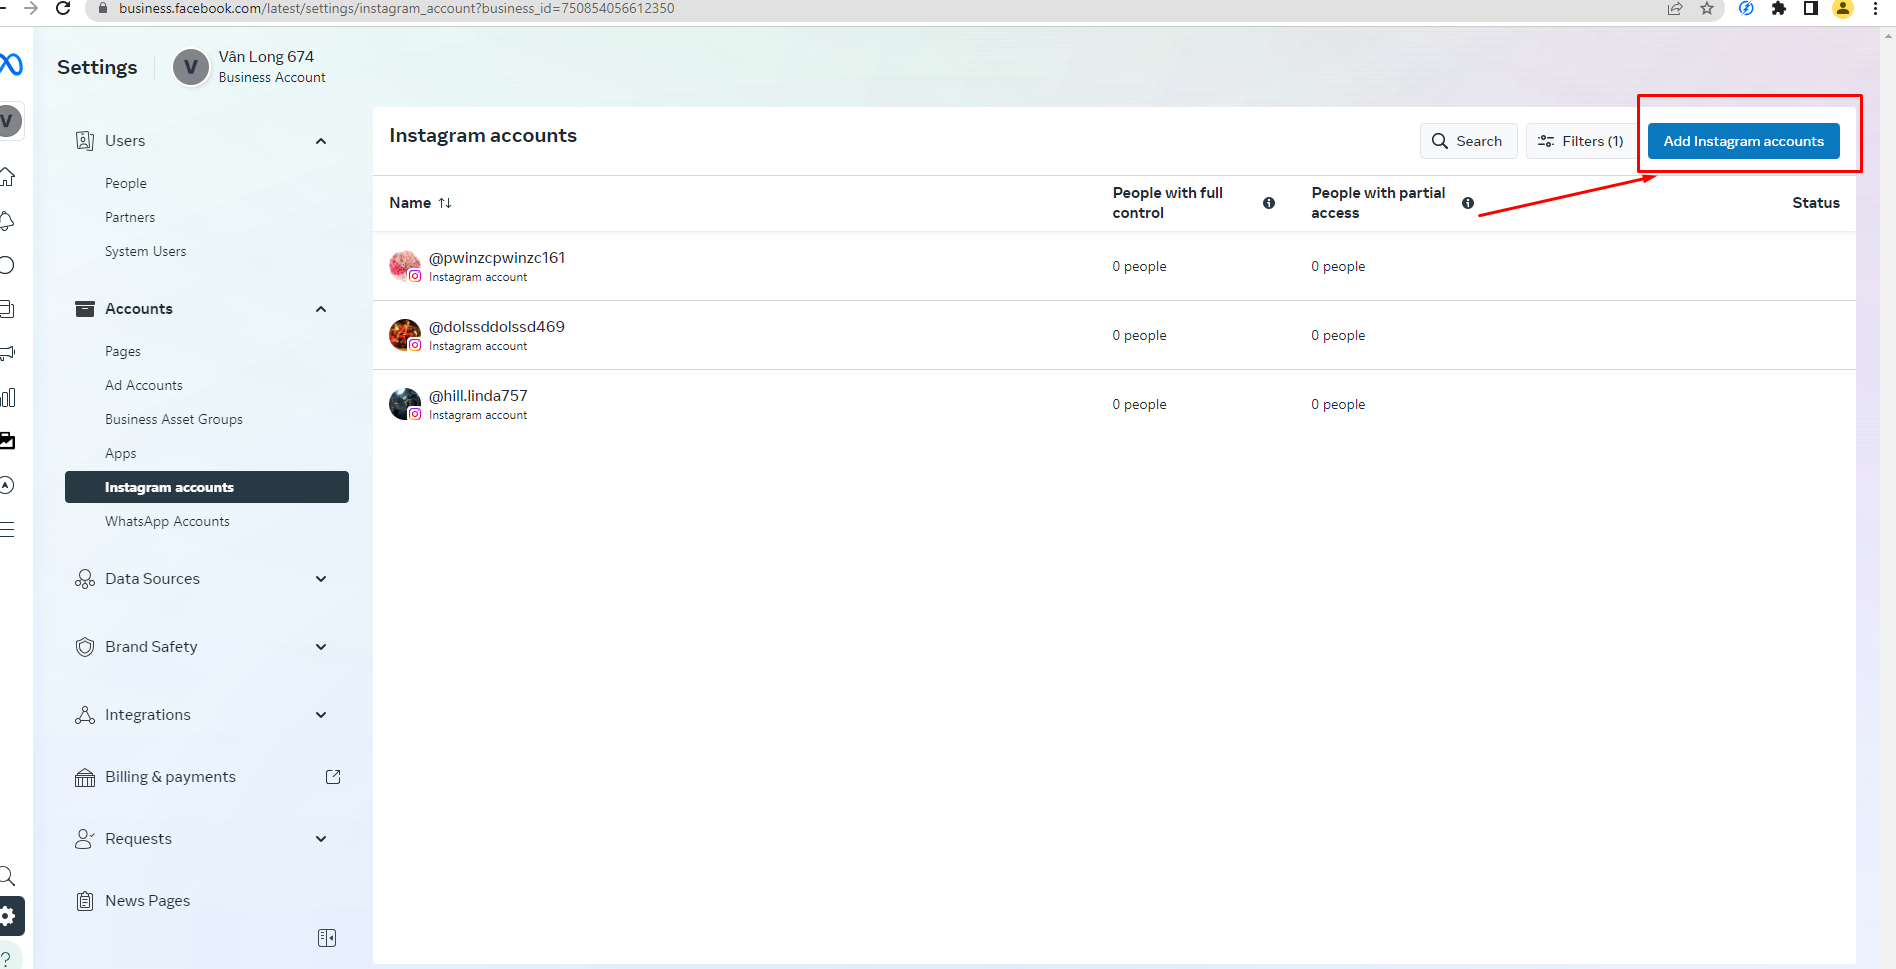Open browser extensions puzzle icon

(1778, 8)
